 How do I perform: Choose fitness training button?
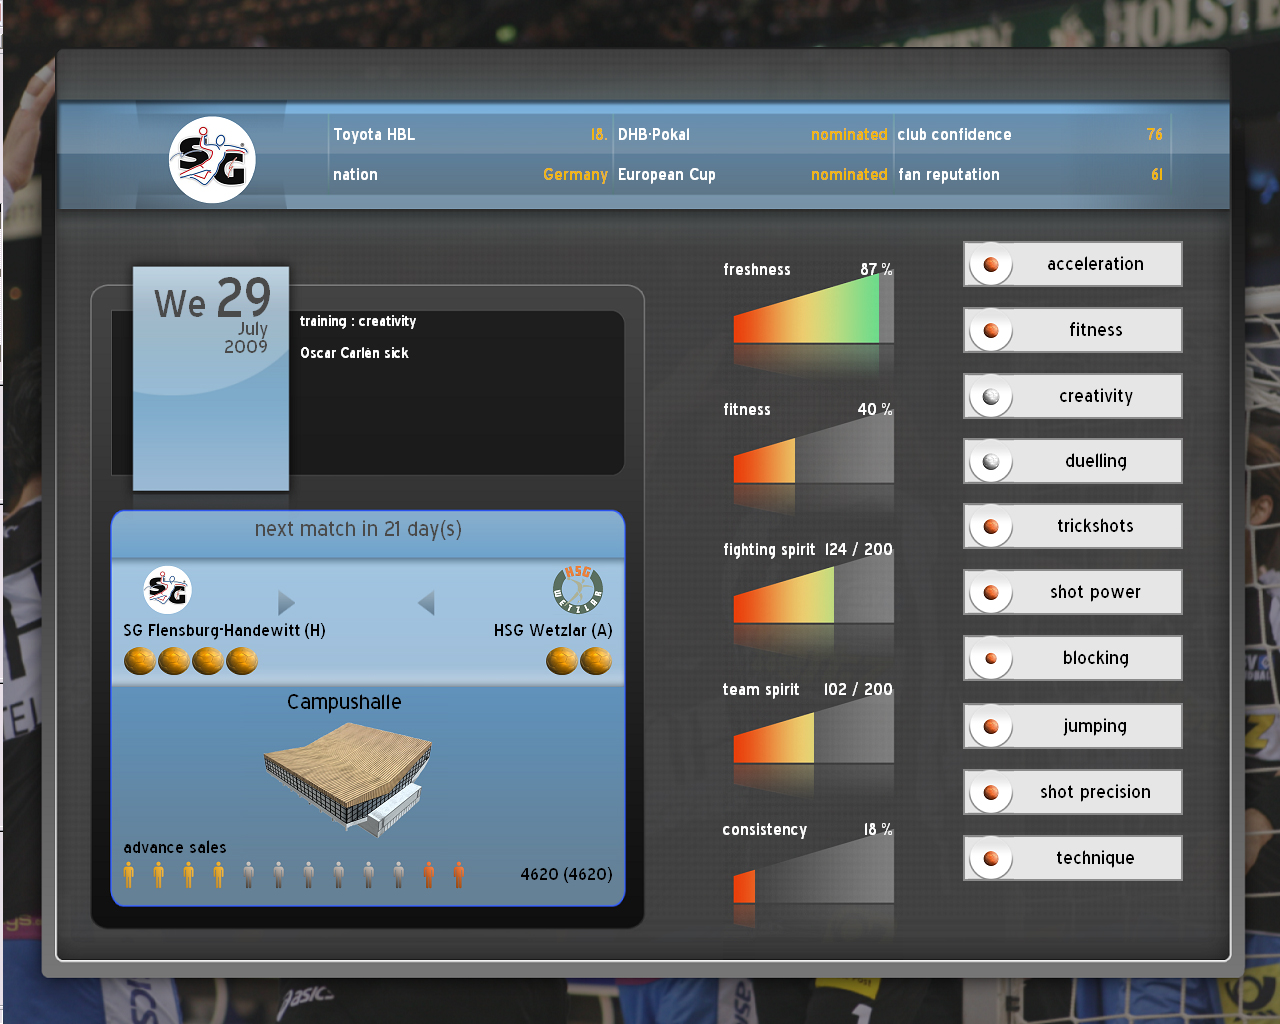pyautogui.click(x=1073, y=330)
